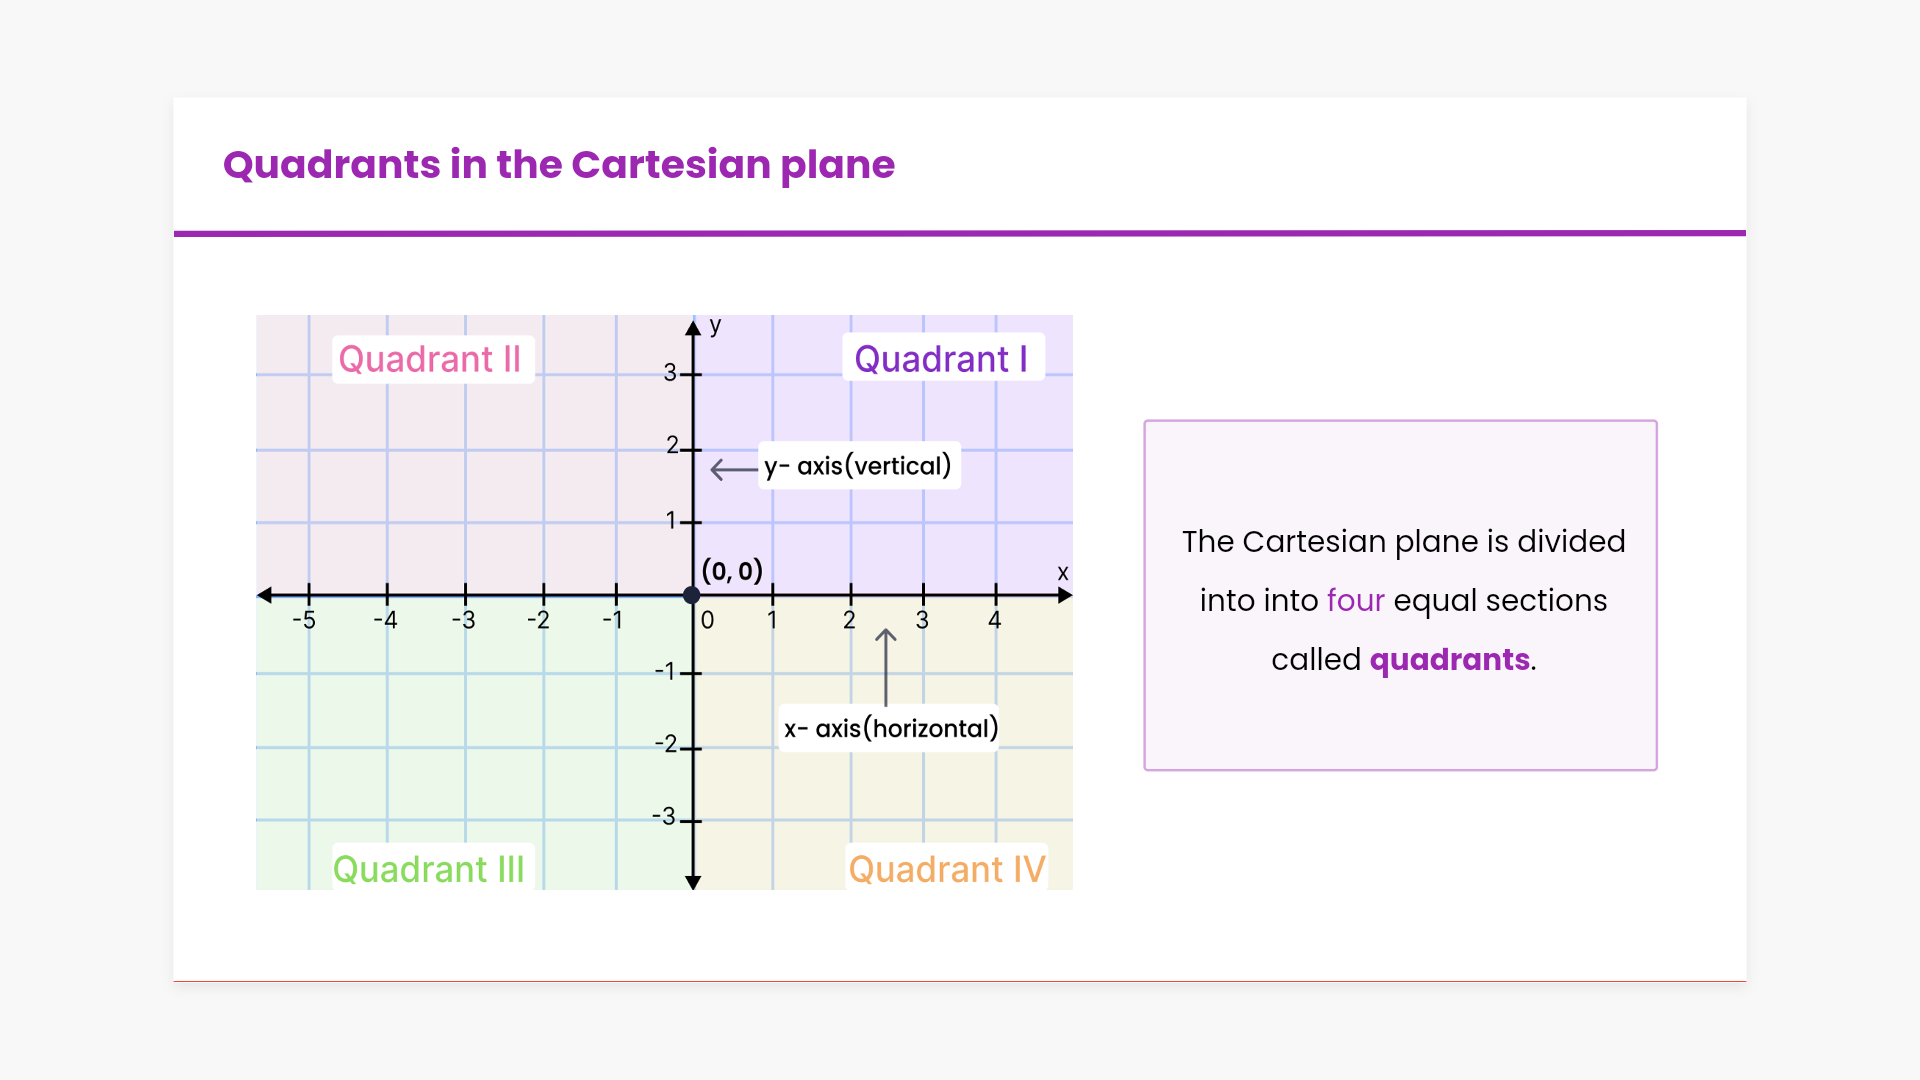Click the arrowhead at bottom of y-axis

(693, 881)
